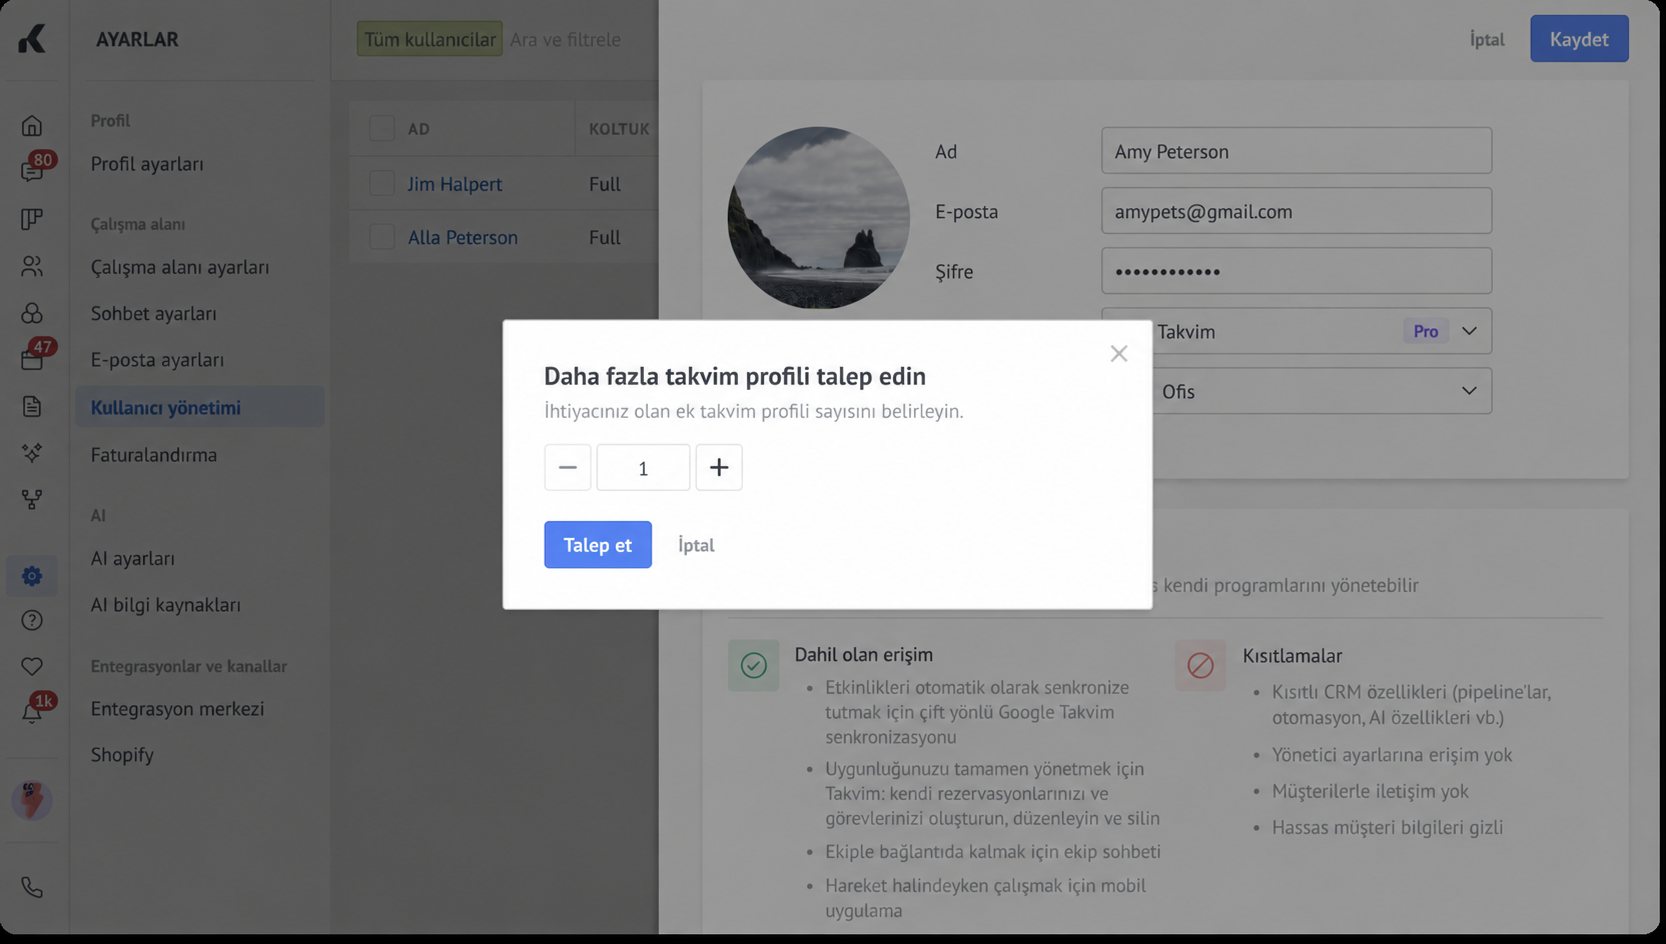Click the Talep et button
The width and height of the screenshot is (1666, 944).
click(x=598, y=545)
